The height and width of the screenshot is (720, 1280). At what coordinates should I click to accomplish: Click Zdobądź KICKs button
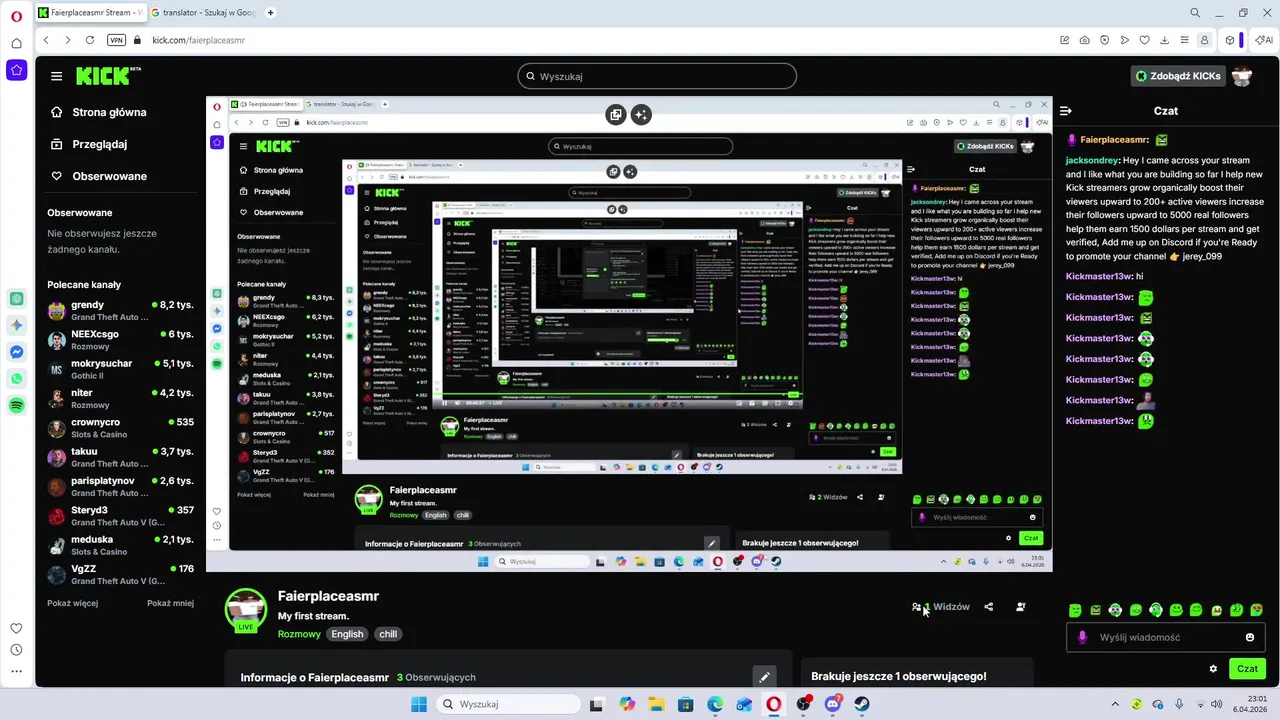point(1177,76)
